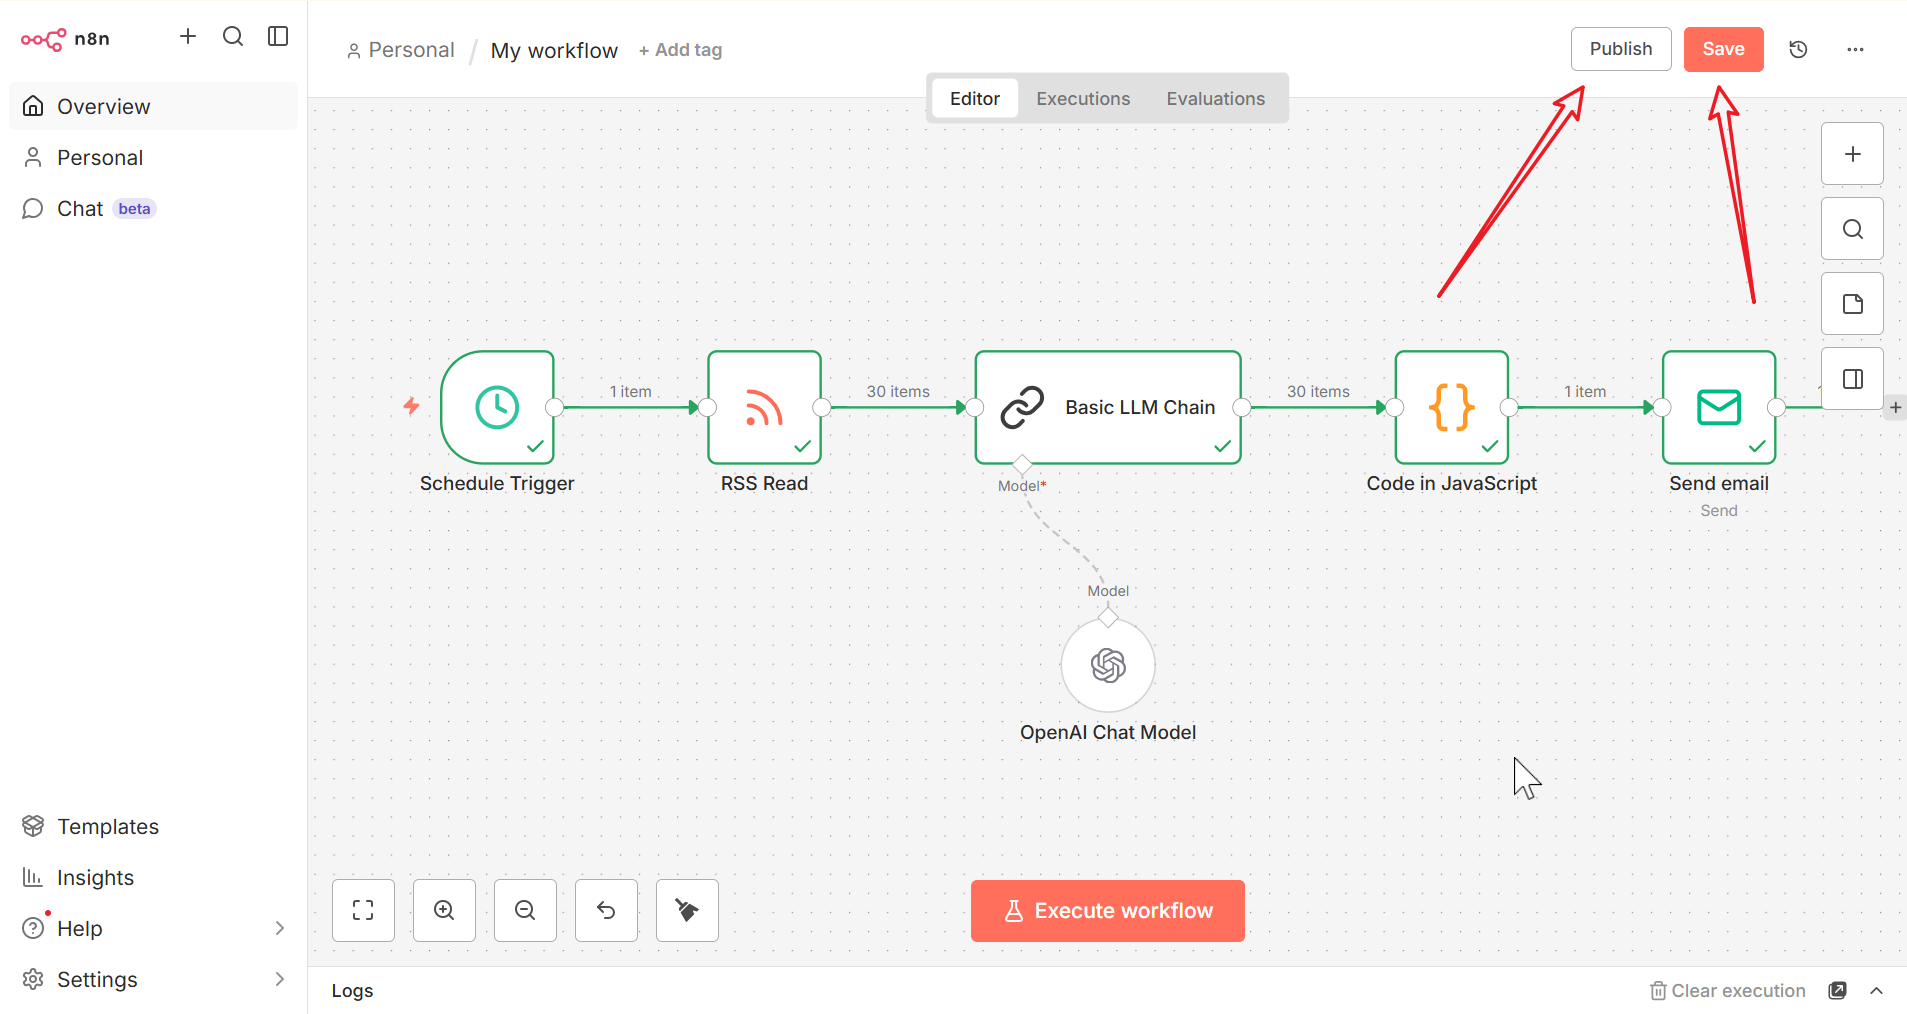Click the Schedule Trigger clock node
Image resolution: width=1907 pixels, height=1014 pixels.
(497, 407)
